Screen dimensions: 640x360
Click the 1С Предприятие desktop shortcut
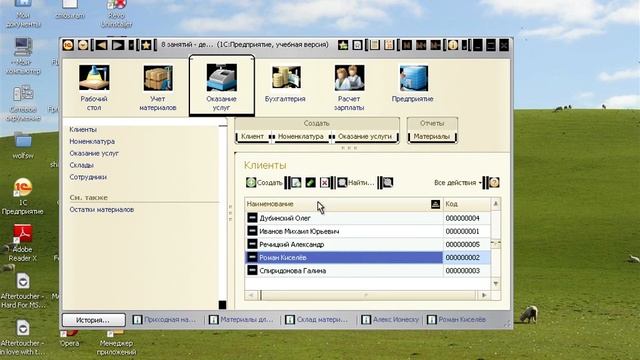[x=23, y=197]
